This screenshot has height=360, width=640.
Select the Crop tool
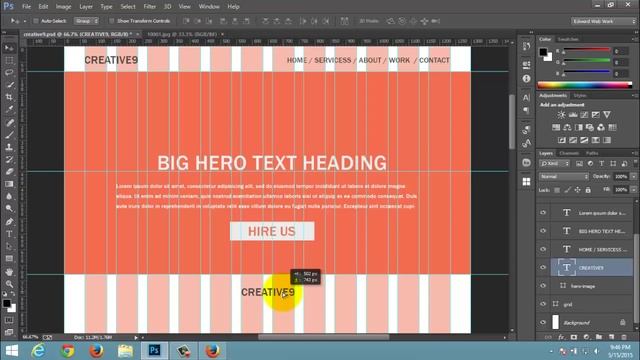click(x=9, y=97)
